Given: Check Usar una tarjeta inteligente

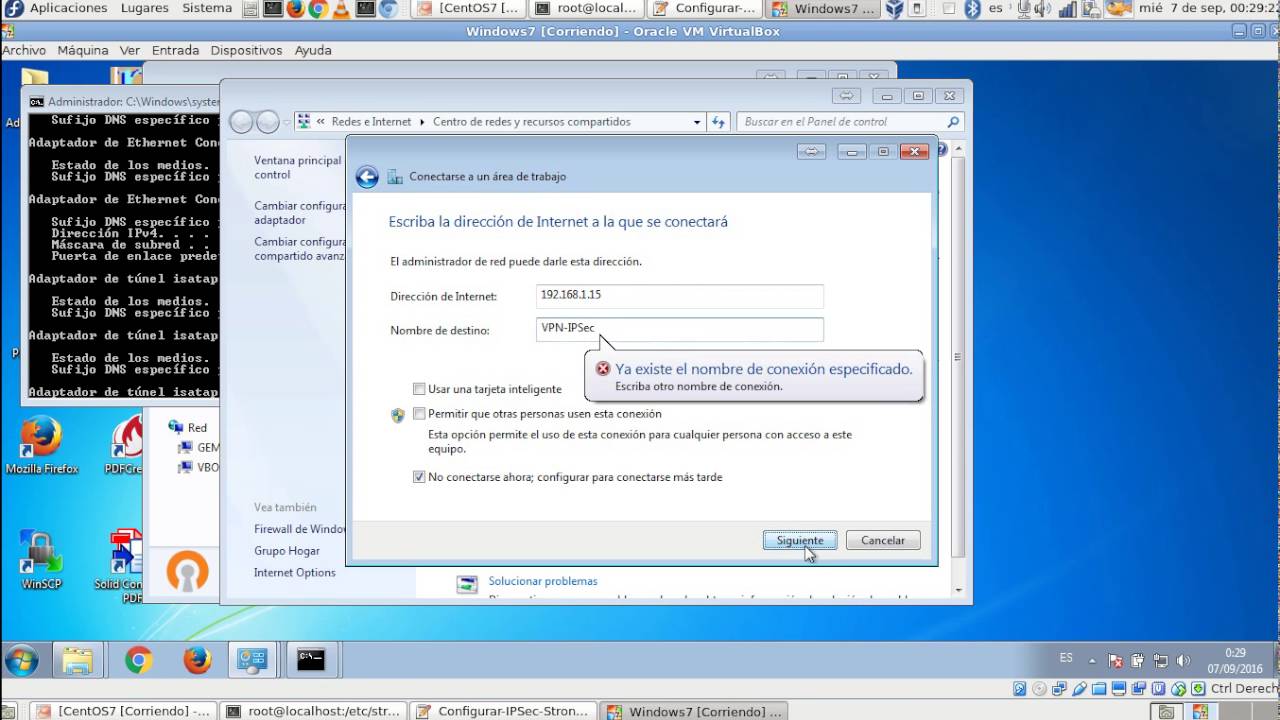Looking at the screenshot, I should click(x=419, y=389).
